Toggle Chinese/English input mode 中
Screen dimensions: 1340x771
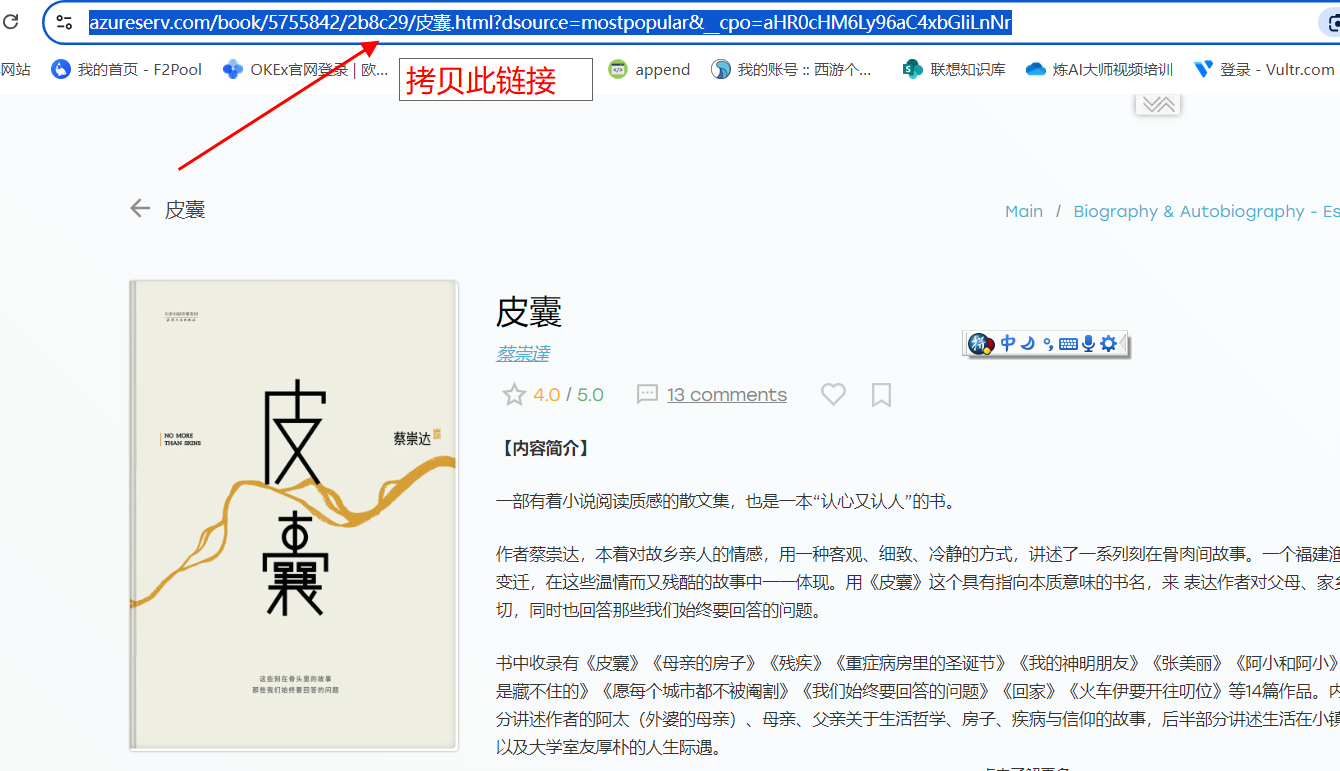coord(1008,343)
